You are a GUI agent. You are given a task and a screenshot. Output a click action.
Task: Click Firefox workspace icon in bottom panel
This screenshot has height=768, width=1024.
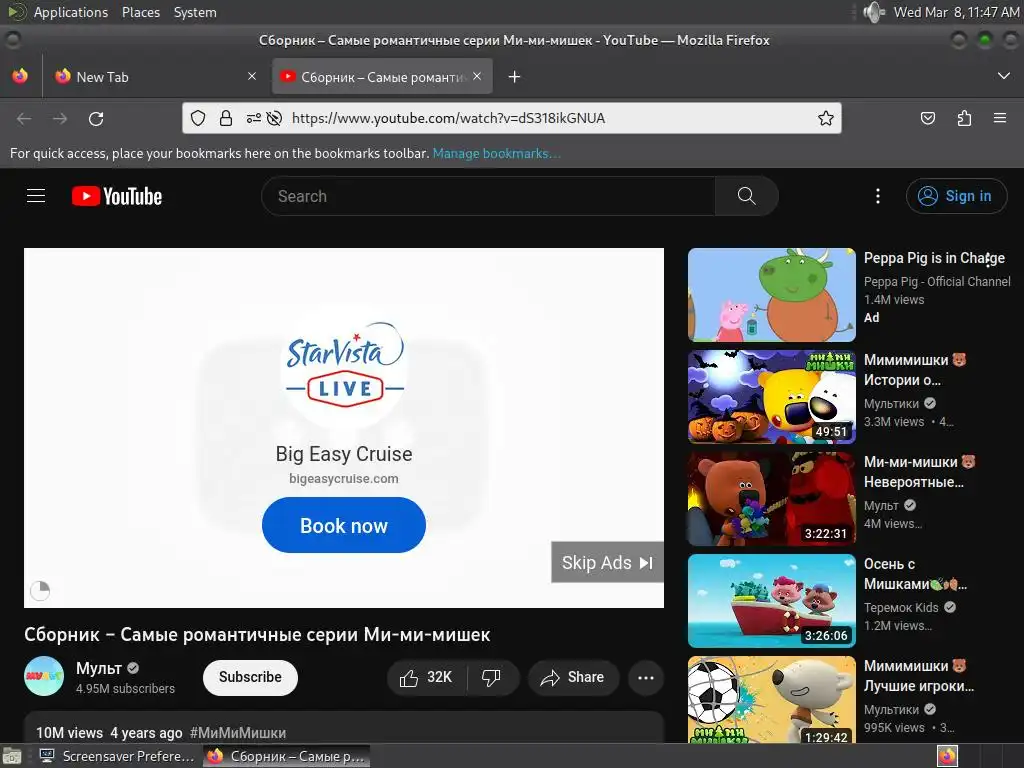(948, 756)
